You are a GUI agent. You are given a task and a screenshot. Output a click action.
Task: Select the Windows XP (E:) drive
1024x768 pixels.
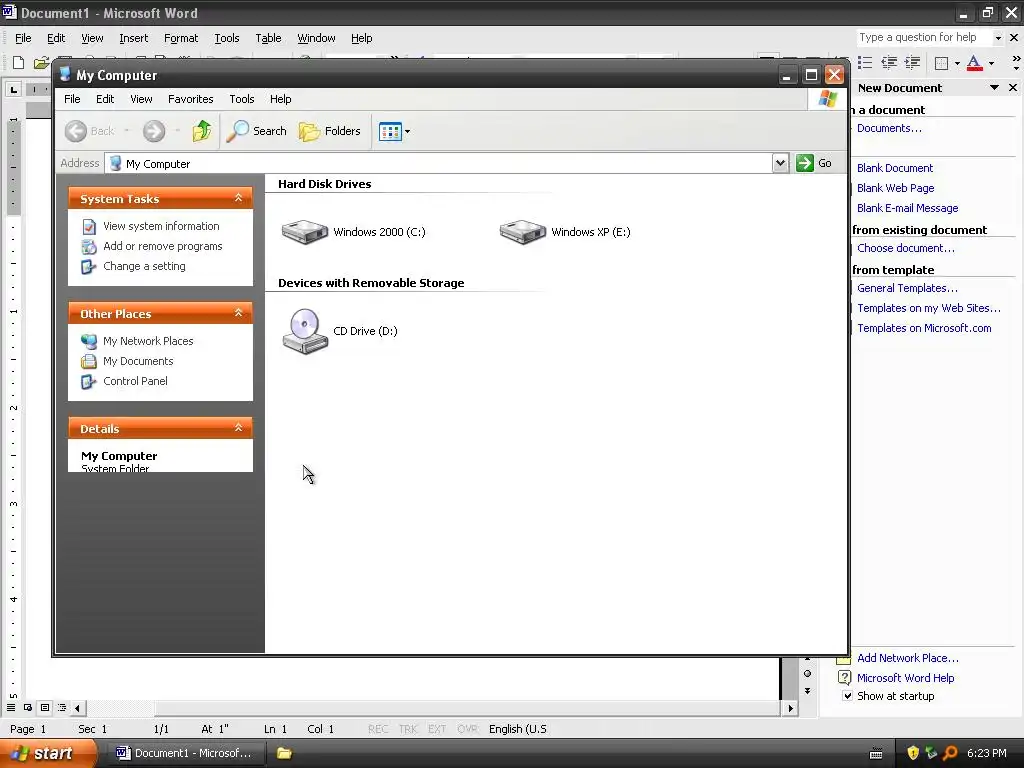(x=565, y=232)
